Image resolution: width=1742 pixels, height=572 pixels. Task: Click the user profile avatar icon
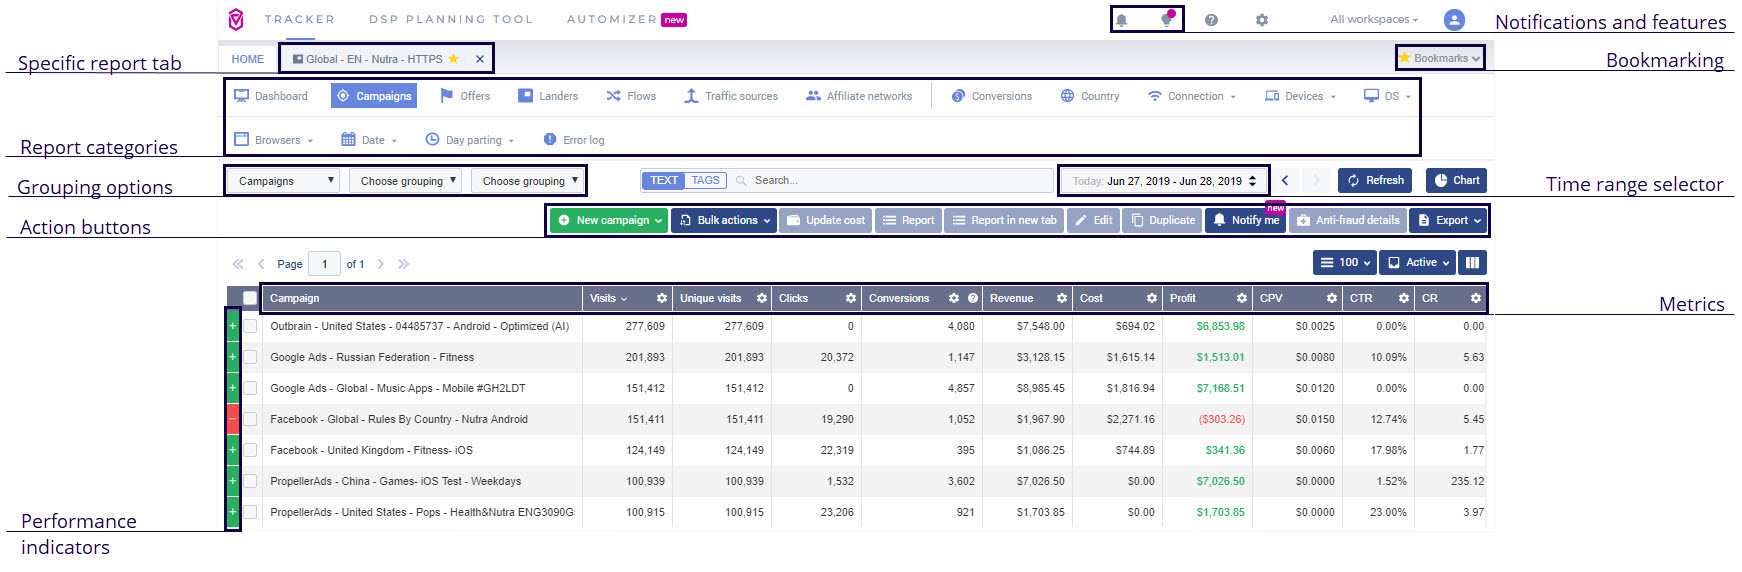click(1454, 19)
